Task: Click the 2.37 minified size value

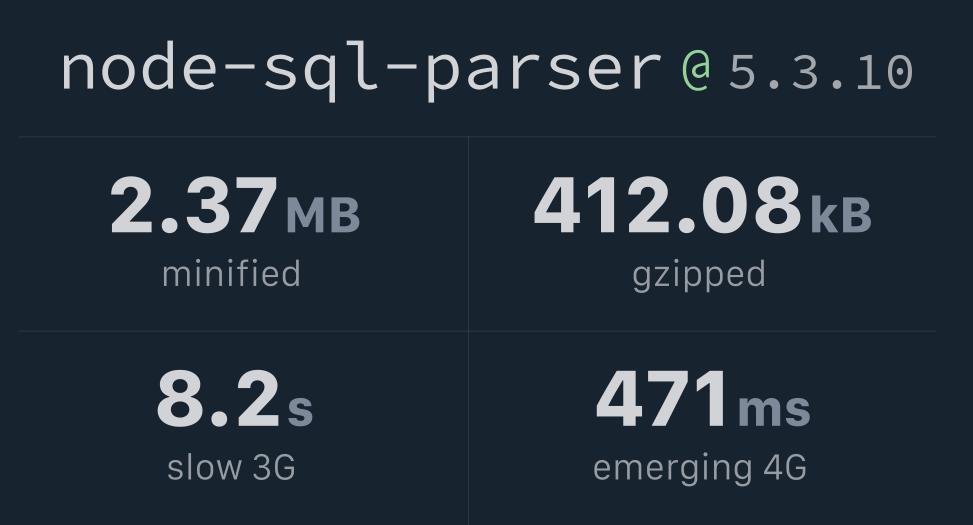Action: tap(194, 205)
